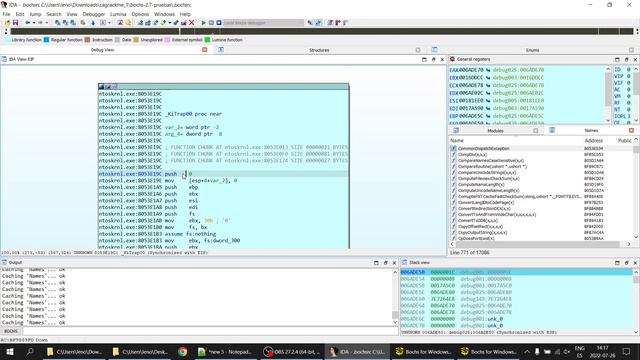The image size is (640, 360).
Task: Close the Debug View tab
Action: pos(204,50)
